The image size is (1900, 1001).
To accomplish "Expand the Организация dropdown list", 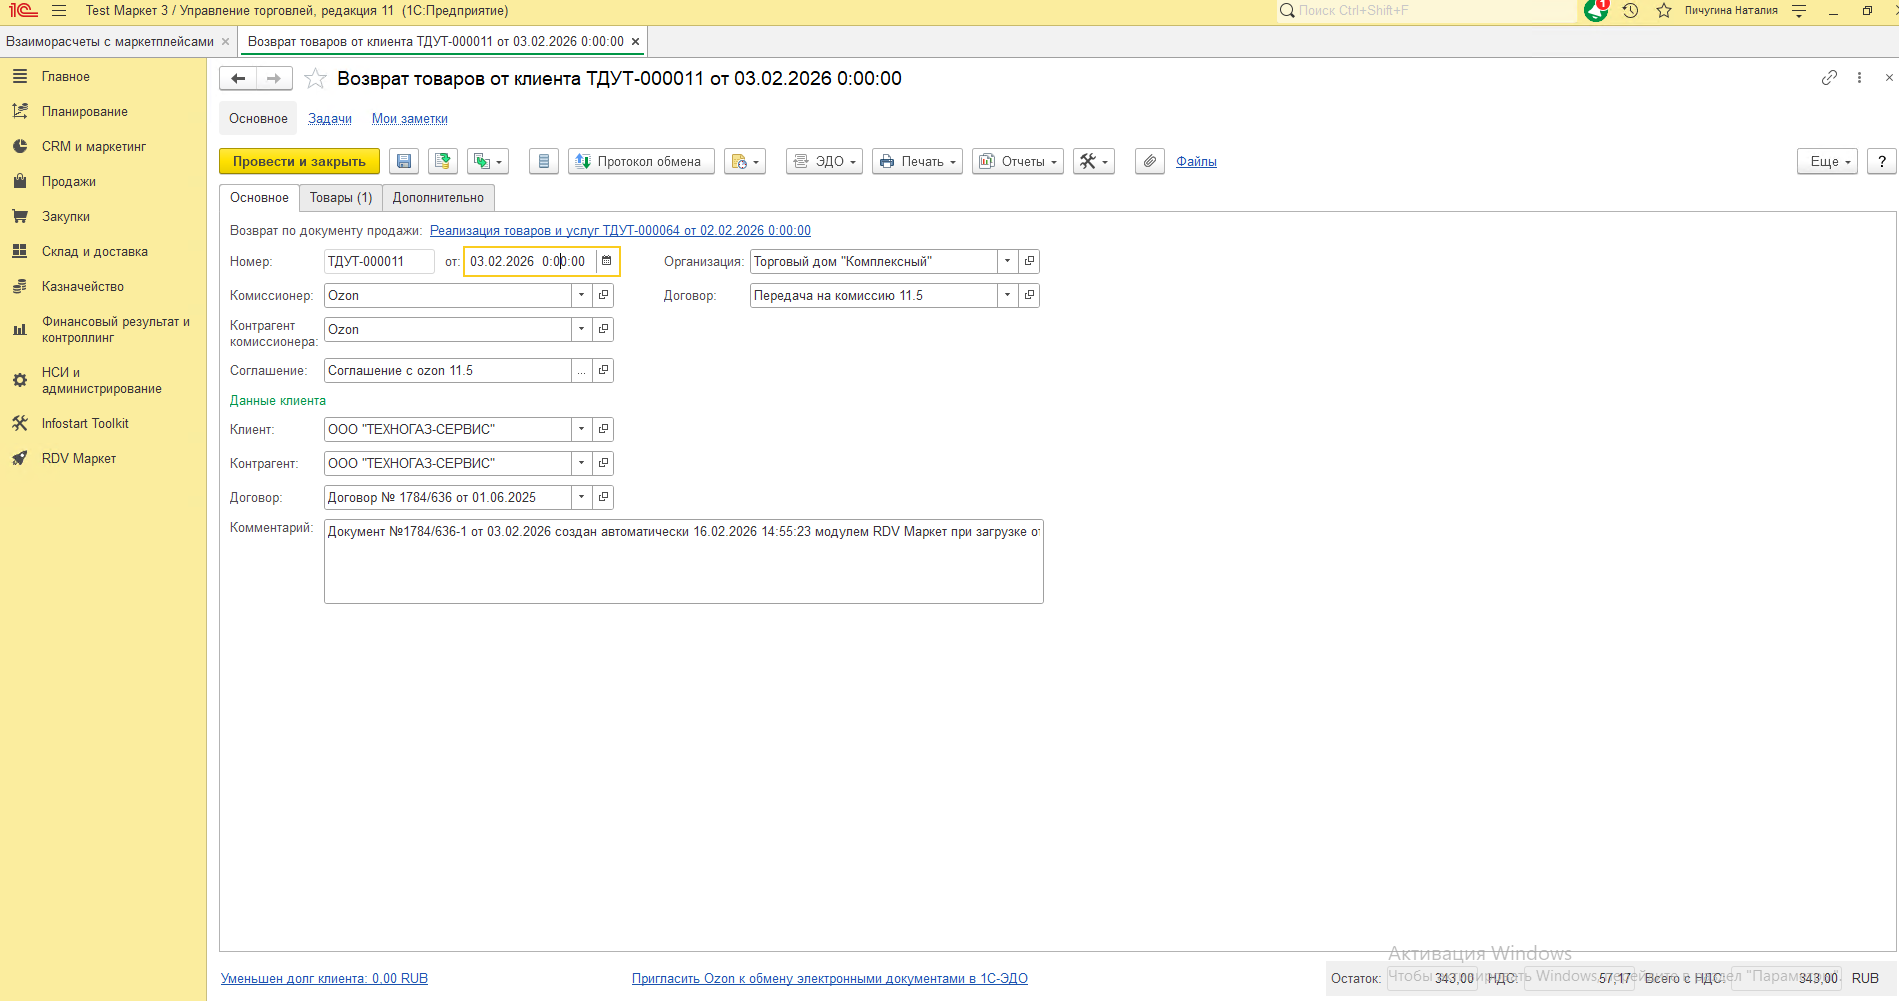I will click(1007, 262).
